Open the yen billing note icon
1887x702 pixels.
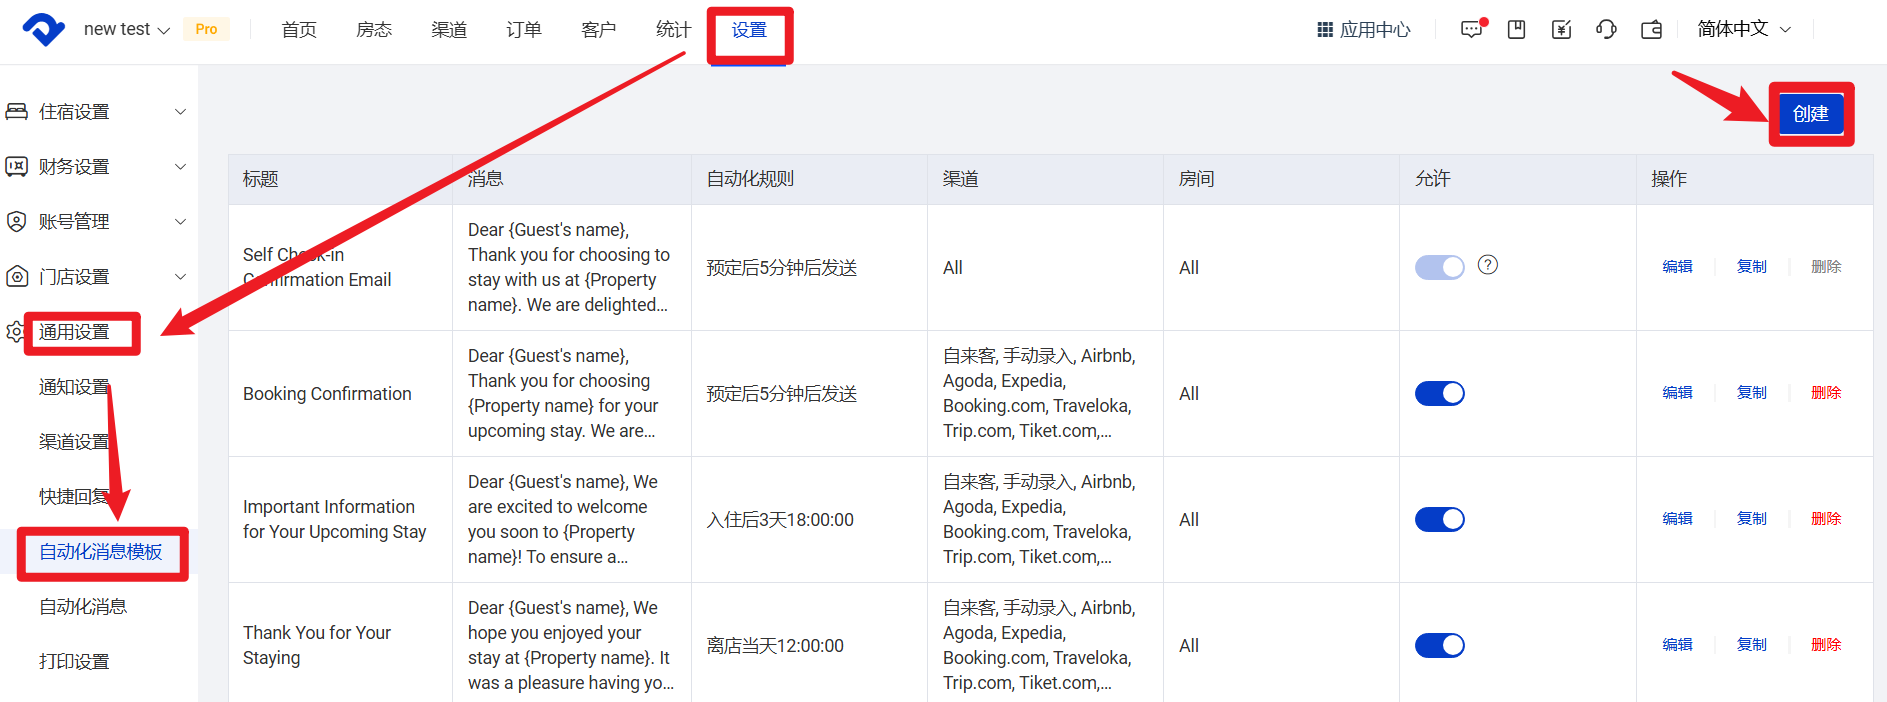(x=1562, y=29)
